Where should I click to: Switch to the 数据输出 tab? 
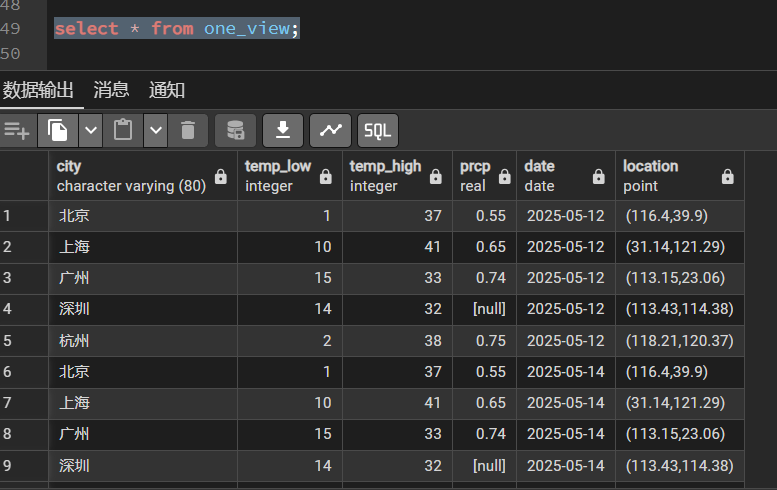pos(38,90)
